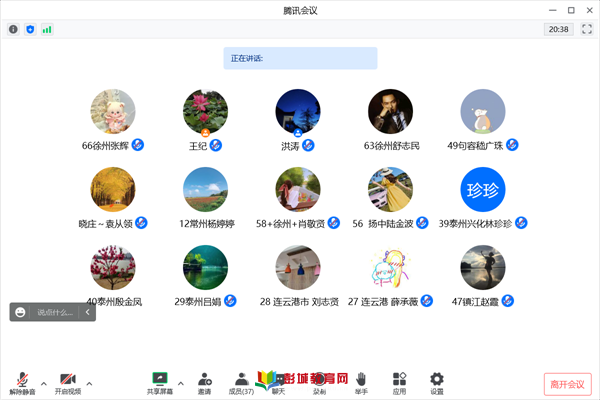Click muted mic icon beside 39泰州兴化林珍珍
The width and height of the screenshot is (600, 400).
pyautogui.click(x=521, y=223)
